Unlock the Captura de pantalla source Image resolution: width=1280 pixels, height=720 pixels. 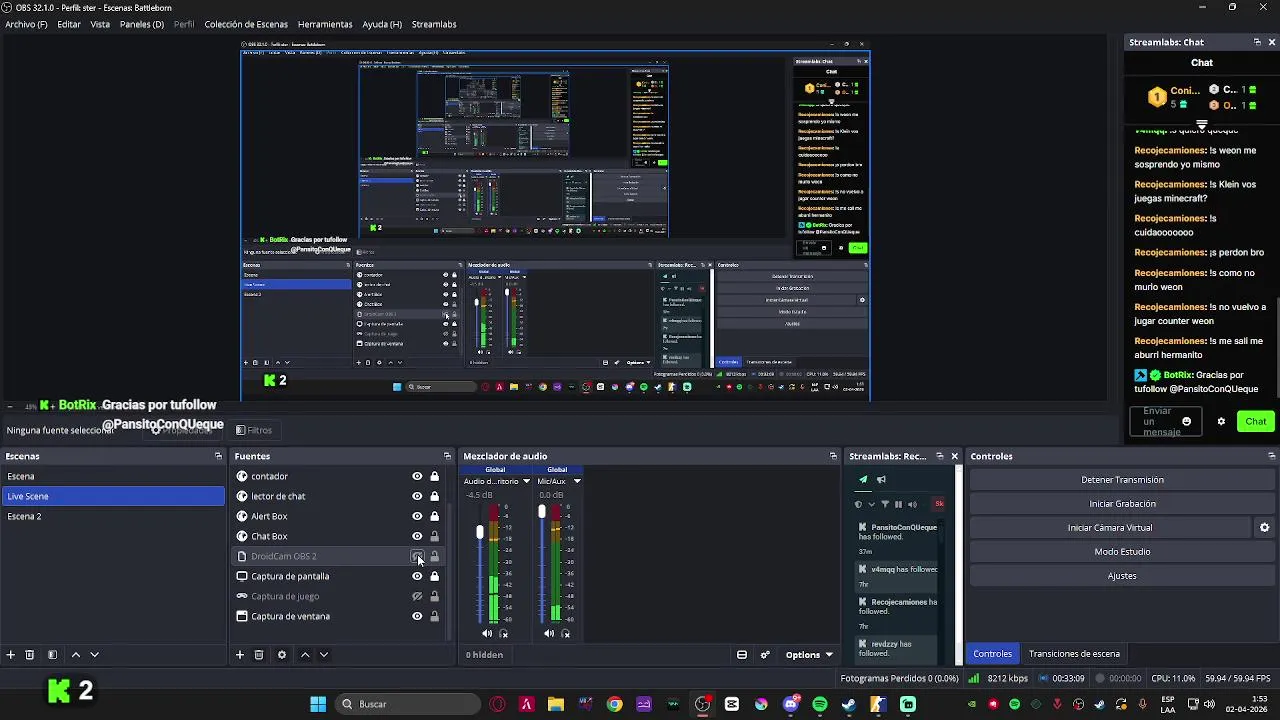[x=434, y=576]
